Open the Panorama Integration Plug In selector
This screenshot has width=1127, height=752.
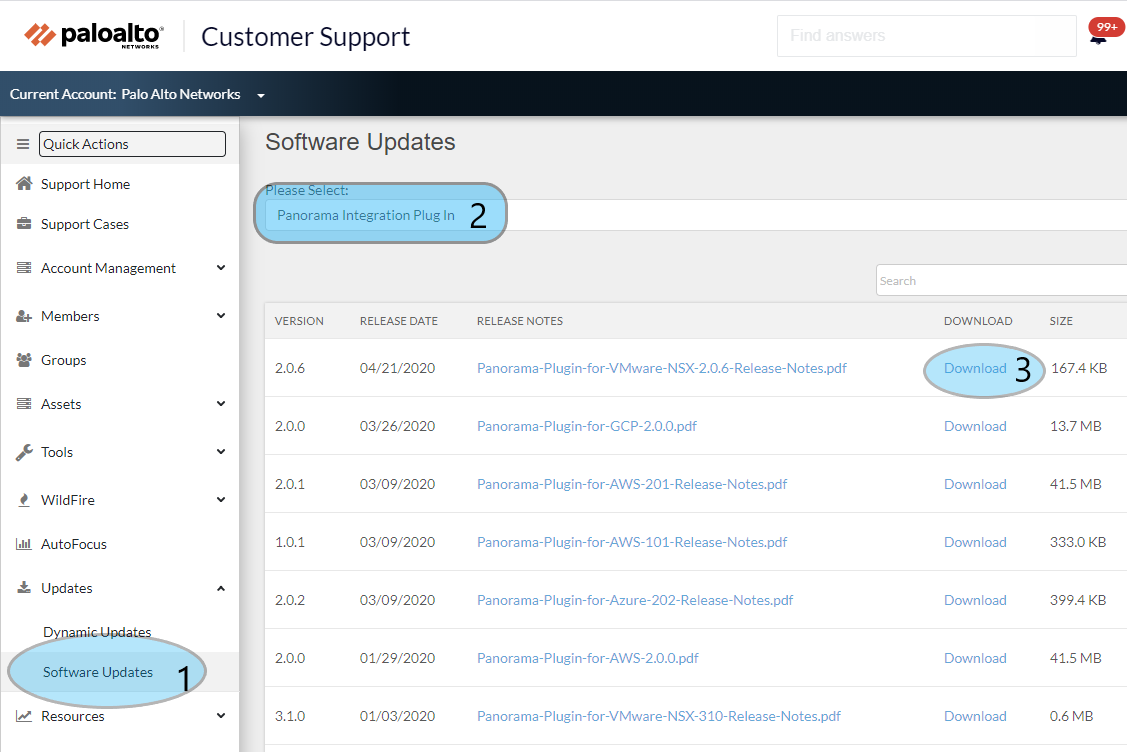(x=366, y=215)
